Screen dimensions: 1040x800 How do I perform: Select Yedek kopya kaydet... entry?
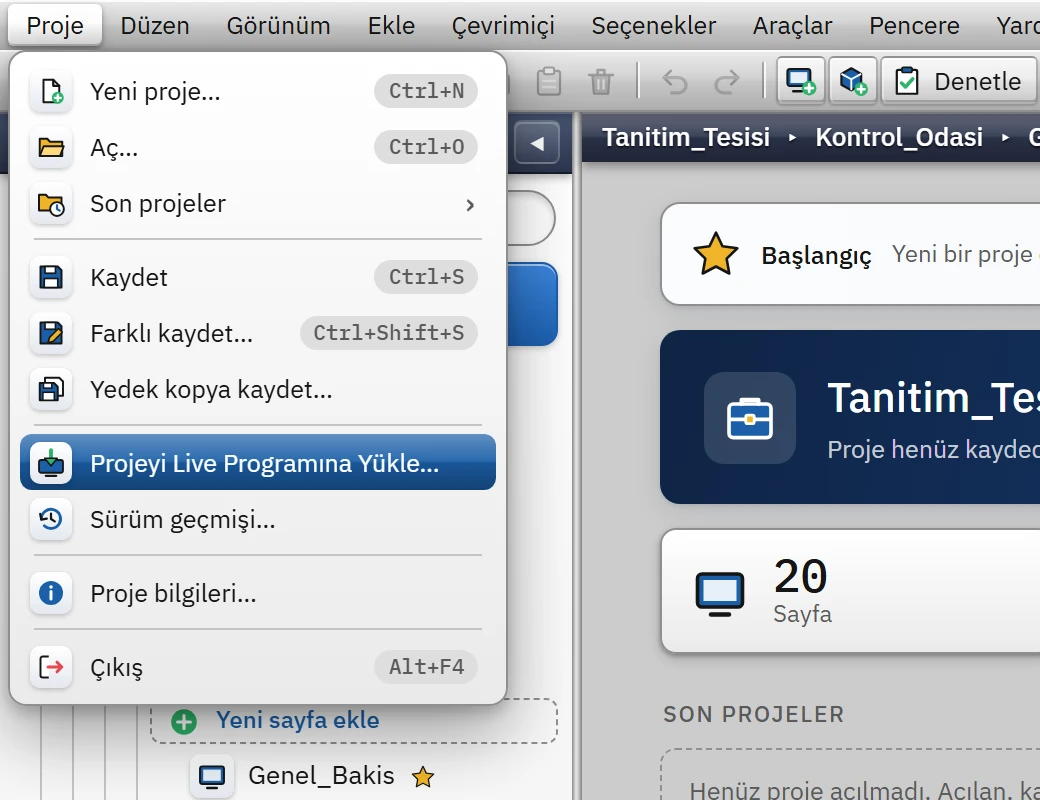258,389
